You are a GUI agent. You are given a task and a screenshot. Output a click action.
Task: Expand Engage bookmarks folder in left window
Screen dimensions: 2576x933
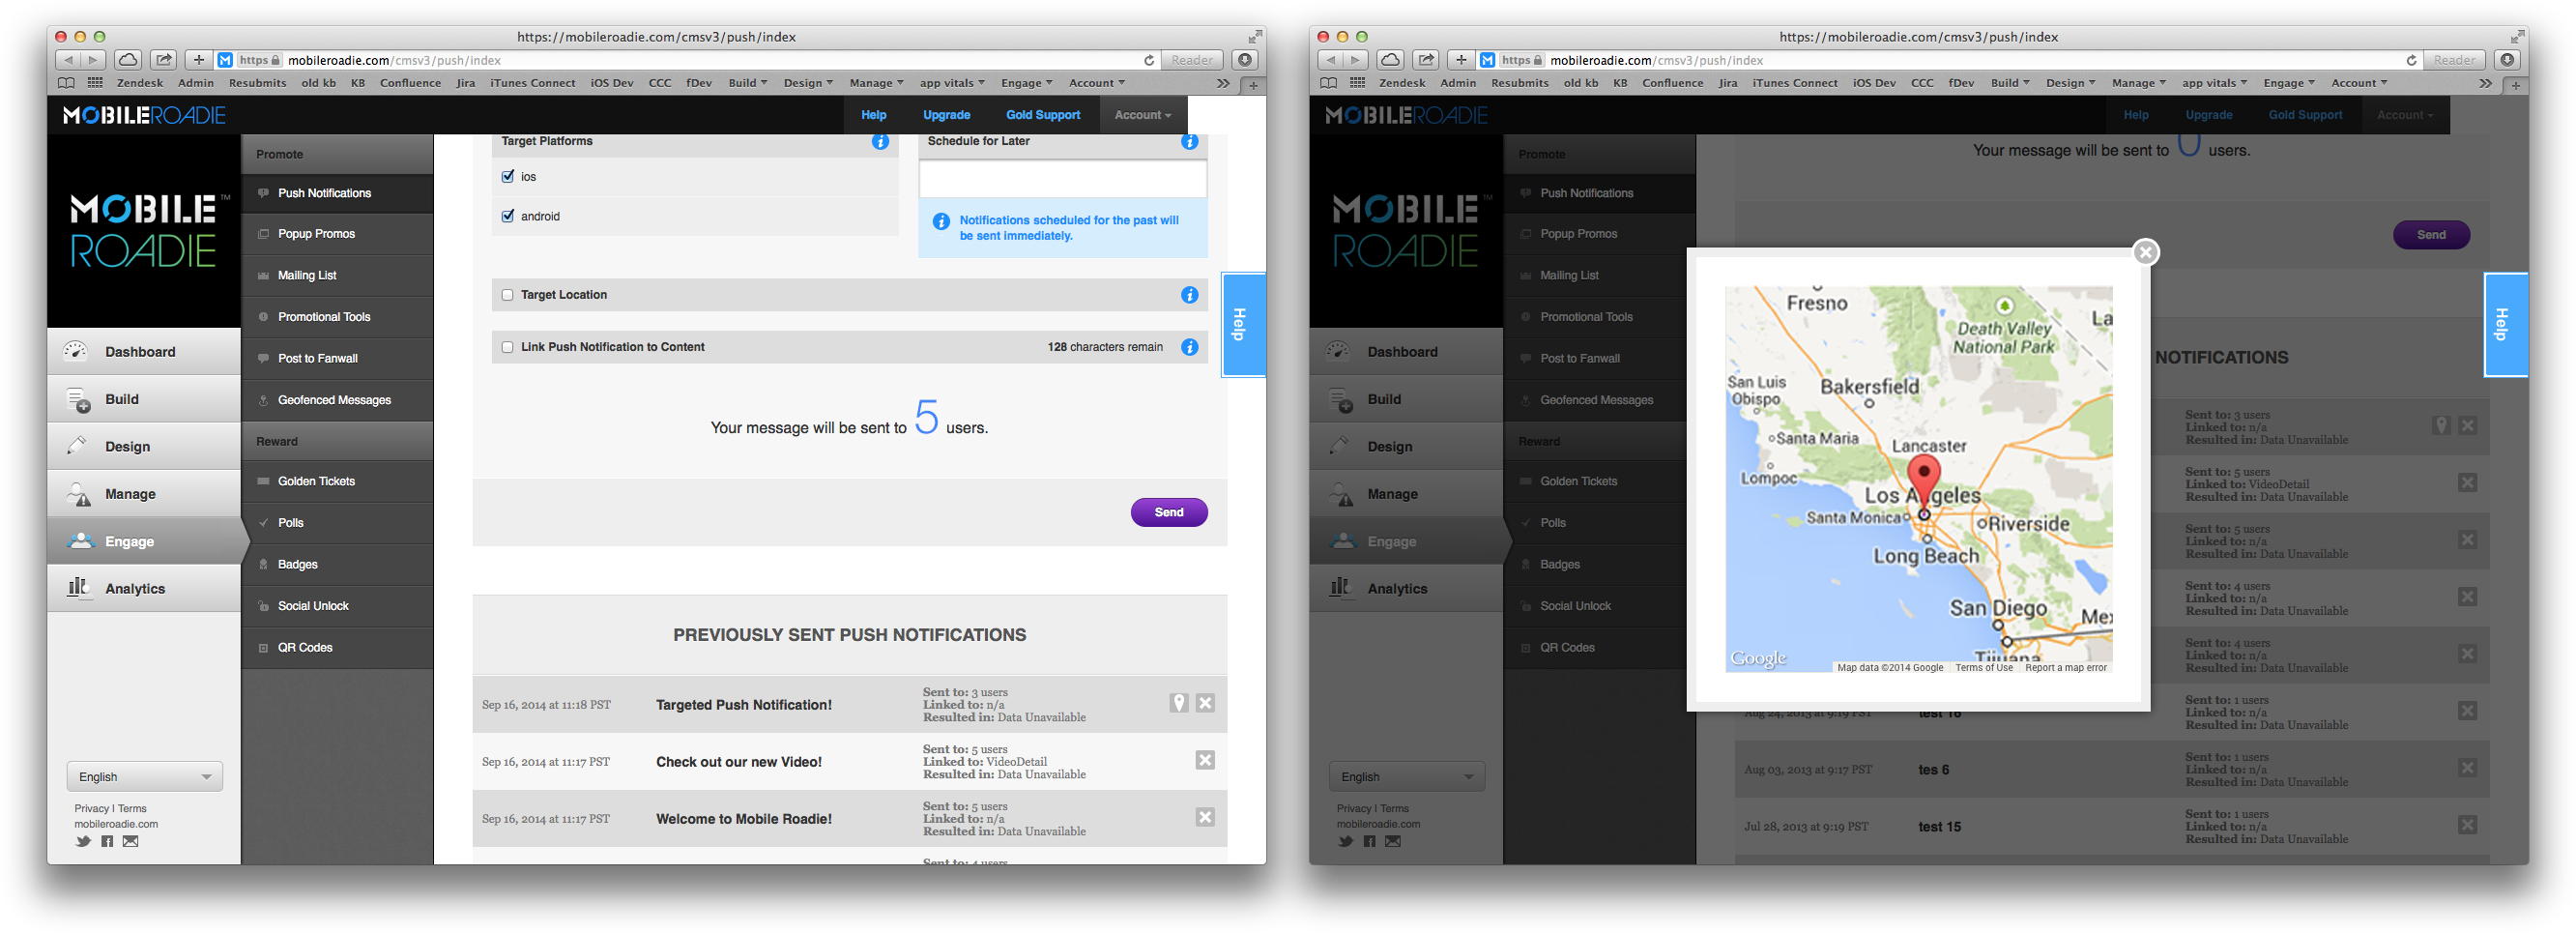[x=1027, y=83]
